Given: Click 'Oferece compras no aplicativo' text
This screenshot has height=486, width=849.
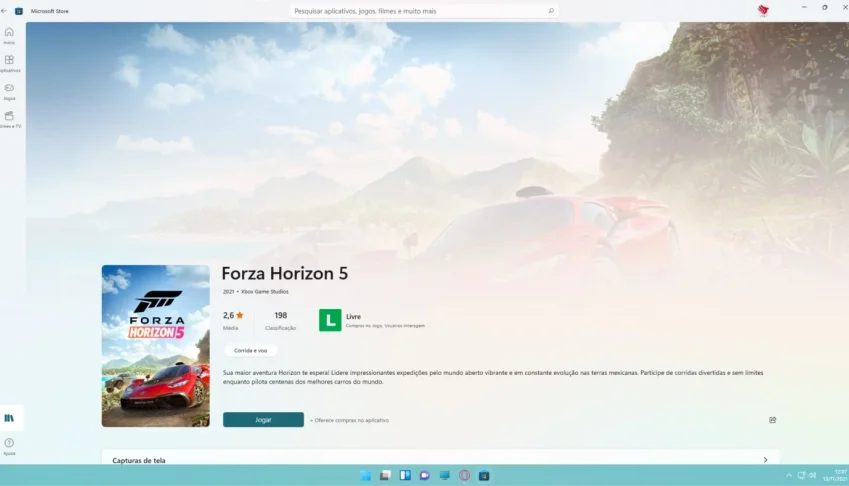Looking at the screenshot, I should click(349, 421).
